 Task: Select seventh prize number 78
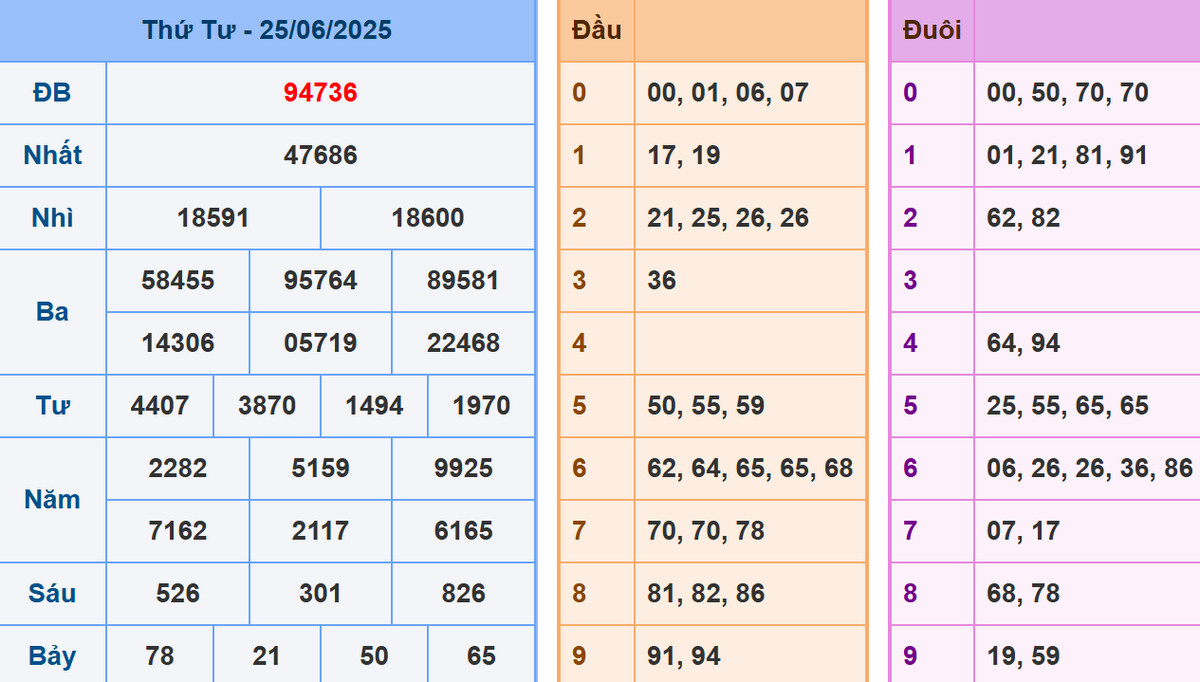(x=160, y=656)
